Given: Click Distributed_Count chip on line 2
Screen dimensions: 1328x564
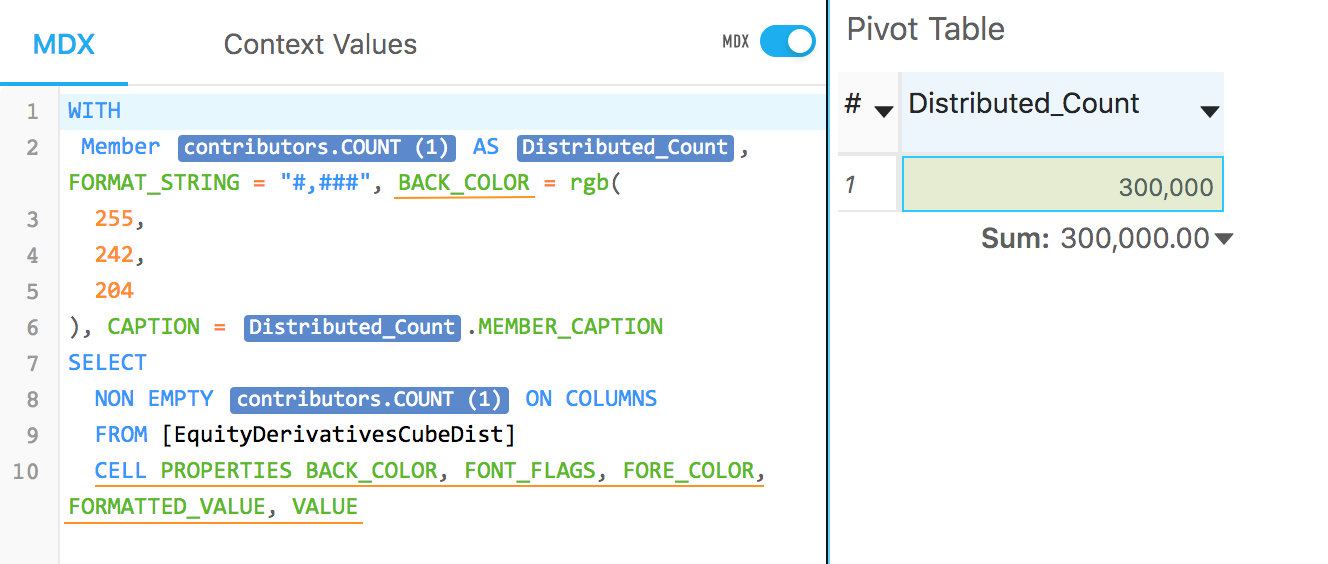Looking at the screenshot, I should pos(625,147).
